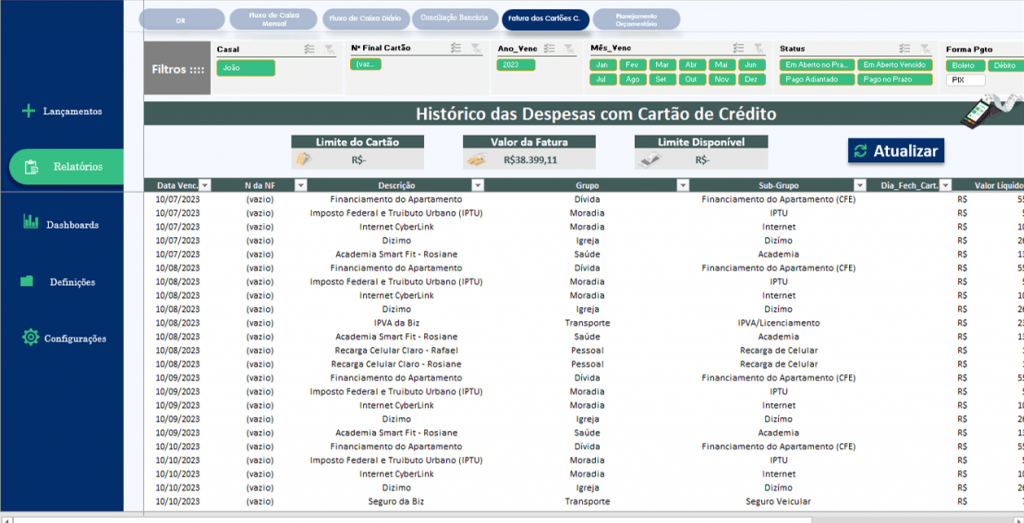Toggle Set month filter
1024x523 pixels.
pos(662,80)
